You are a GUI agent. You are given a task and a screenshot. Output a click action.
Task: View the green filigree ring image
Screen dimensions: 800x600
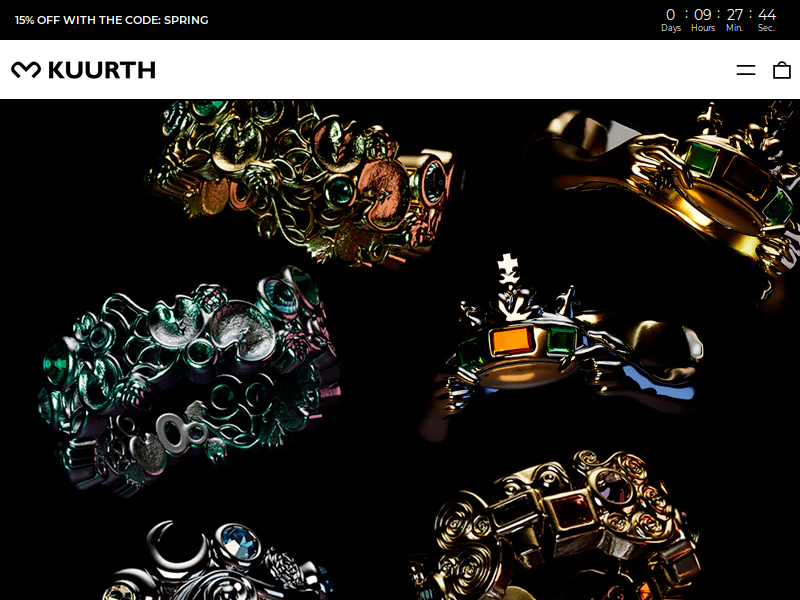[189, 380]
